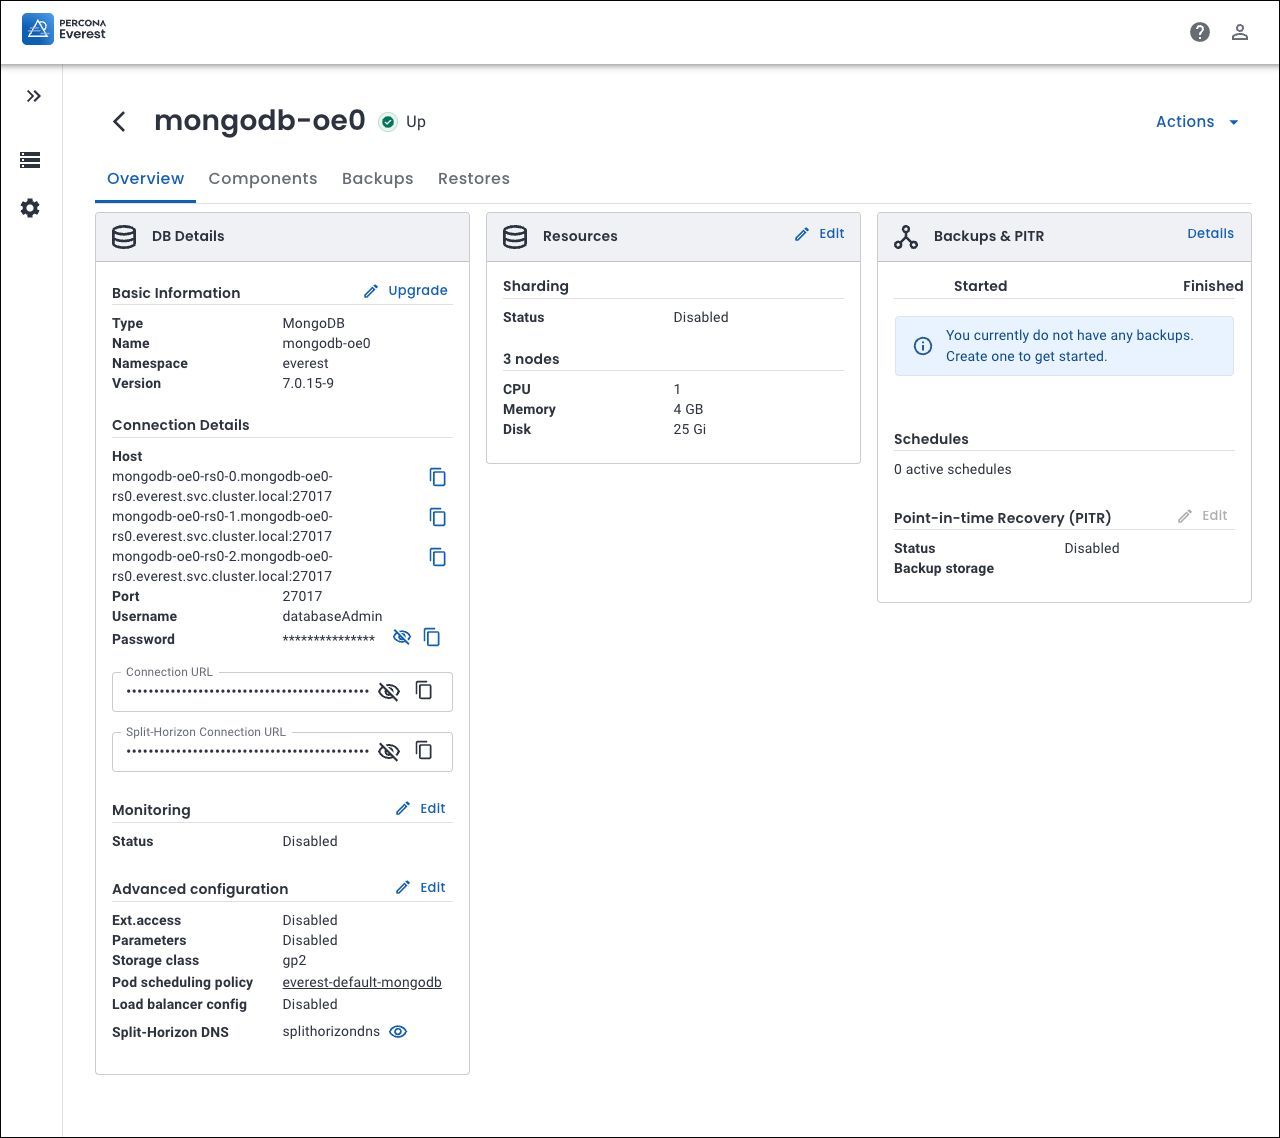Copy the rs0-2 host address
1280x1138 pixels.
click(x=437, y=557)
